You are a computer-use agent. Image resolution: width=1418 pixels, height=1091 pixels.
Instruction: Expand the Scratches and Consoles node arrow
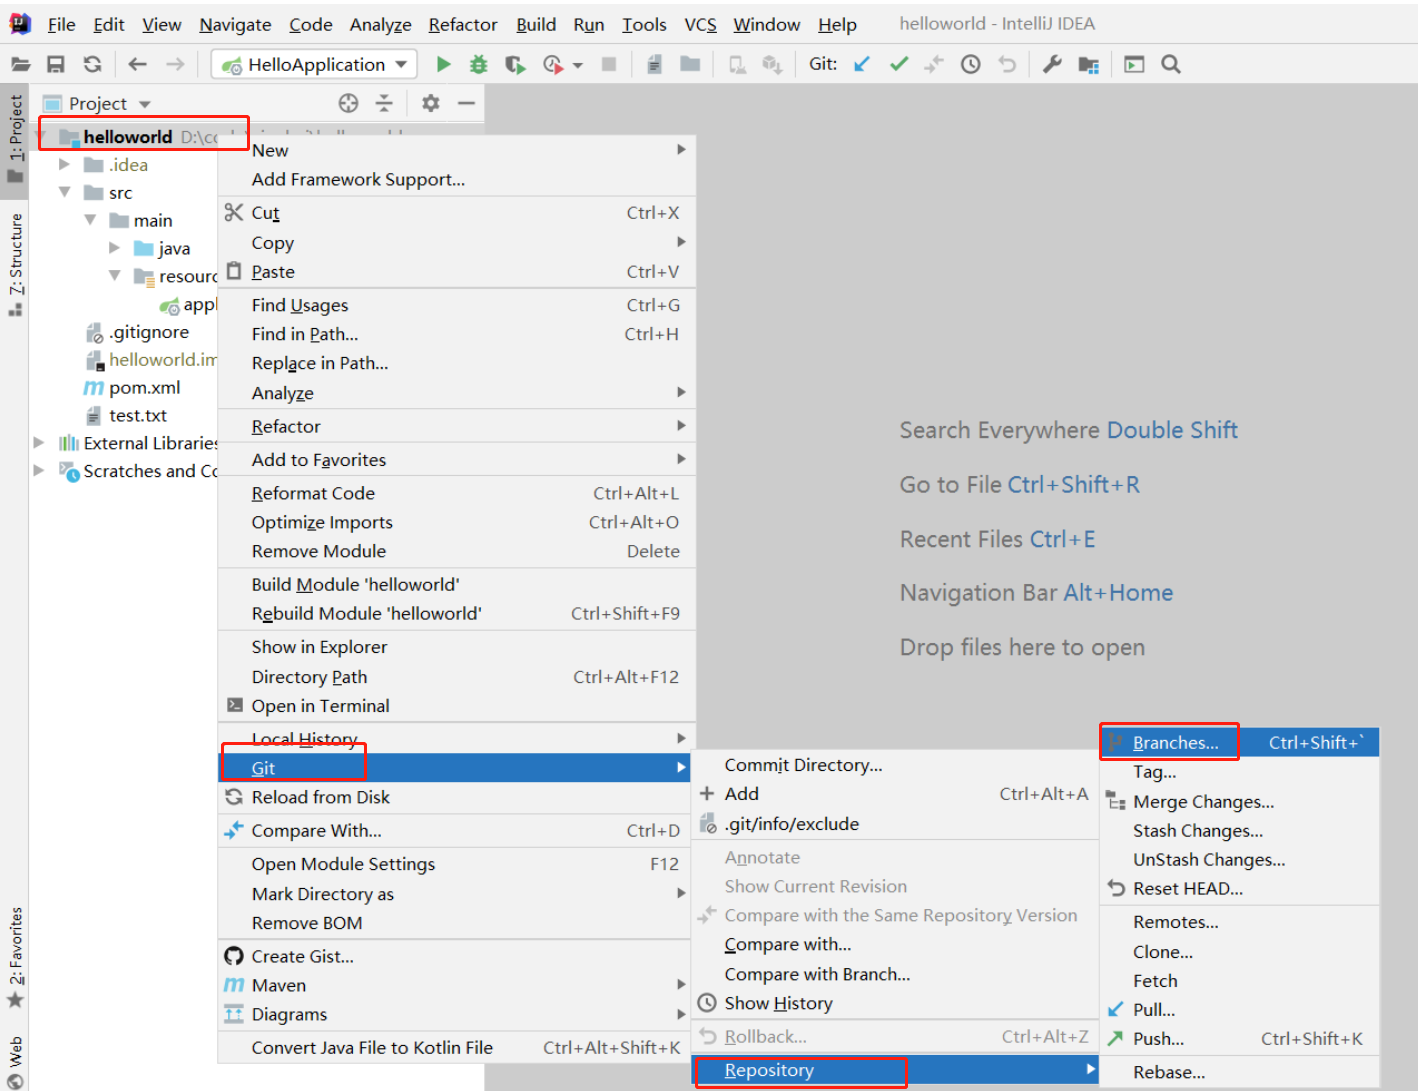click(39, 470)
